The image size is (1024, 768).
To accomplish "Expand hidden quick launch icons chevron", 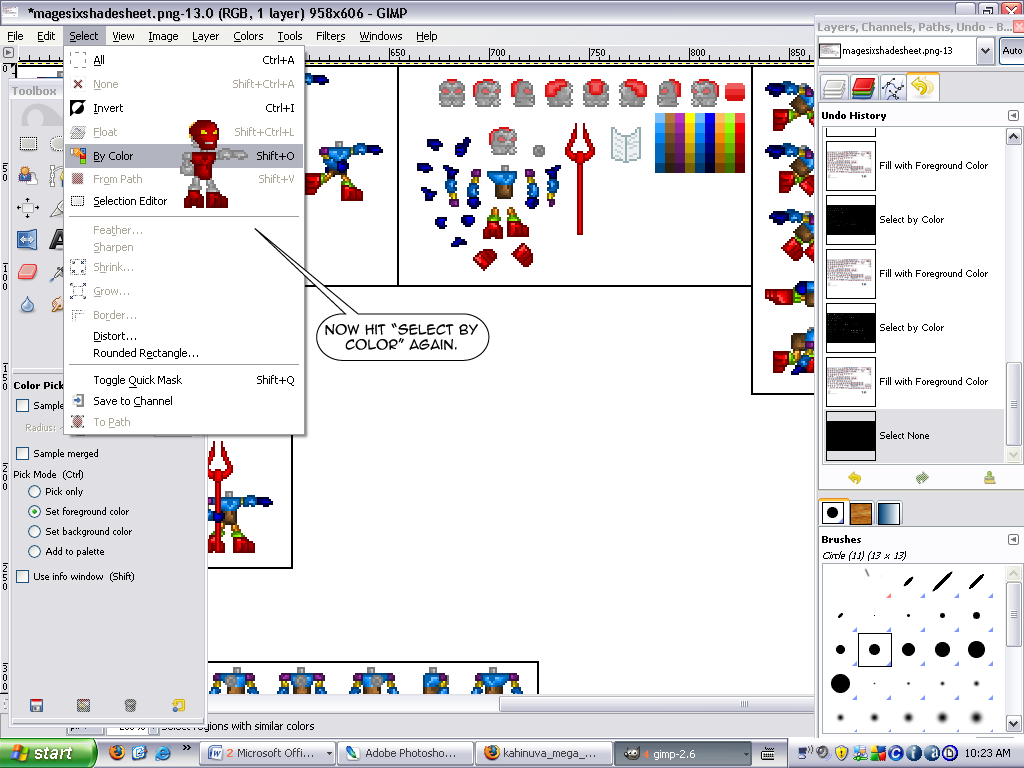I will click(187, 748).
